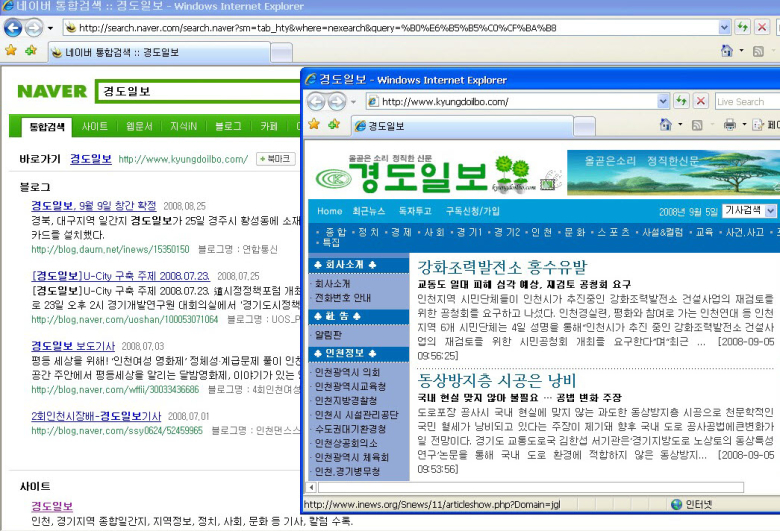This screenshot has height=531, width=780.
Task: Stop loading in 경도일보 window
Action: tap(700, 101)
